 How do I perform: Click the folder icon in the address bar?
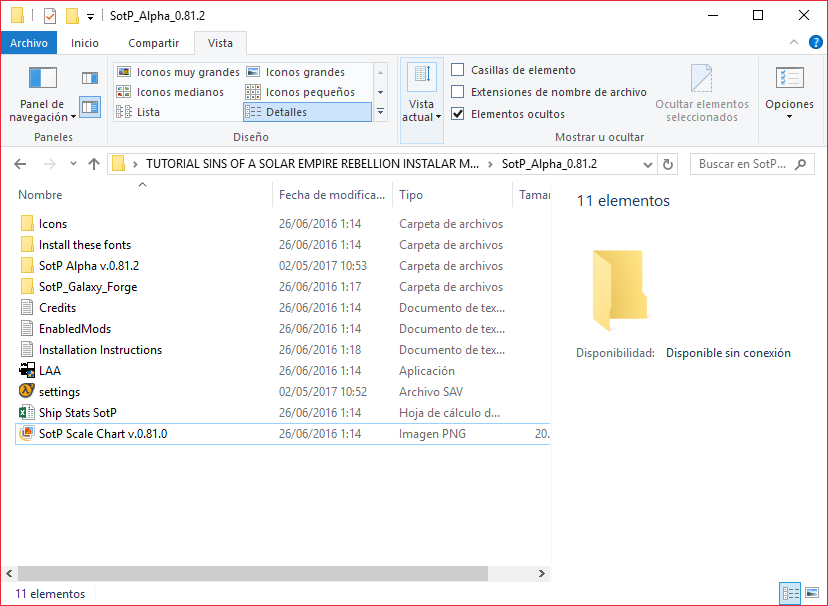(x=119, y=164)
